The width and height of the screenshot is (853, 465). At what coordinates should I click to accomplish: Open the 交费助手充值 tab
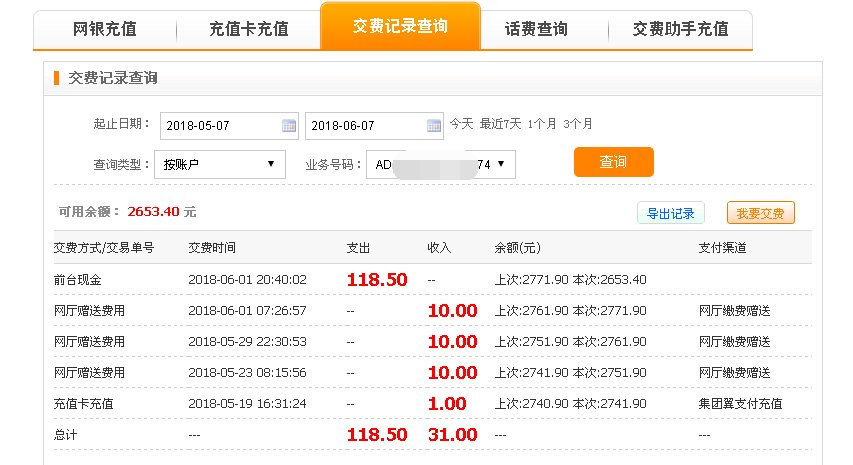pyautogui.click(x=680, y=29)
